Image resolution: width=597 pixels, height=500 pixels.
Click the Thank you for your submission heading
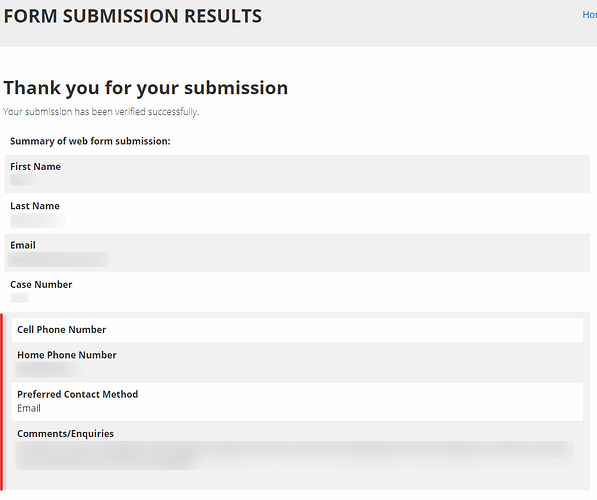tap(145, 88)
